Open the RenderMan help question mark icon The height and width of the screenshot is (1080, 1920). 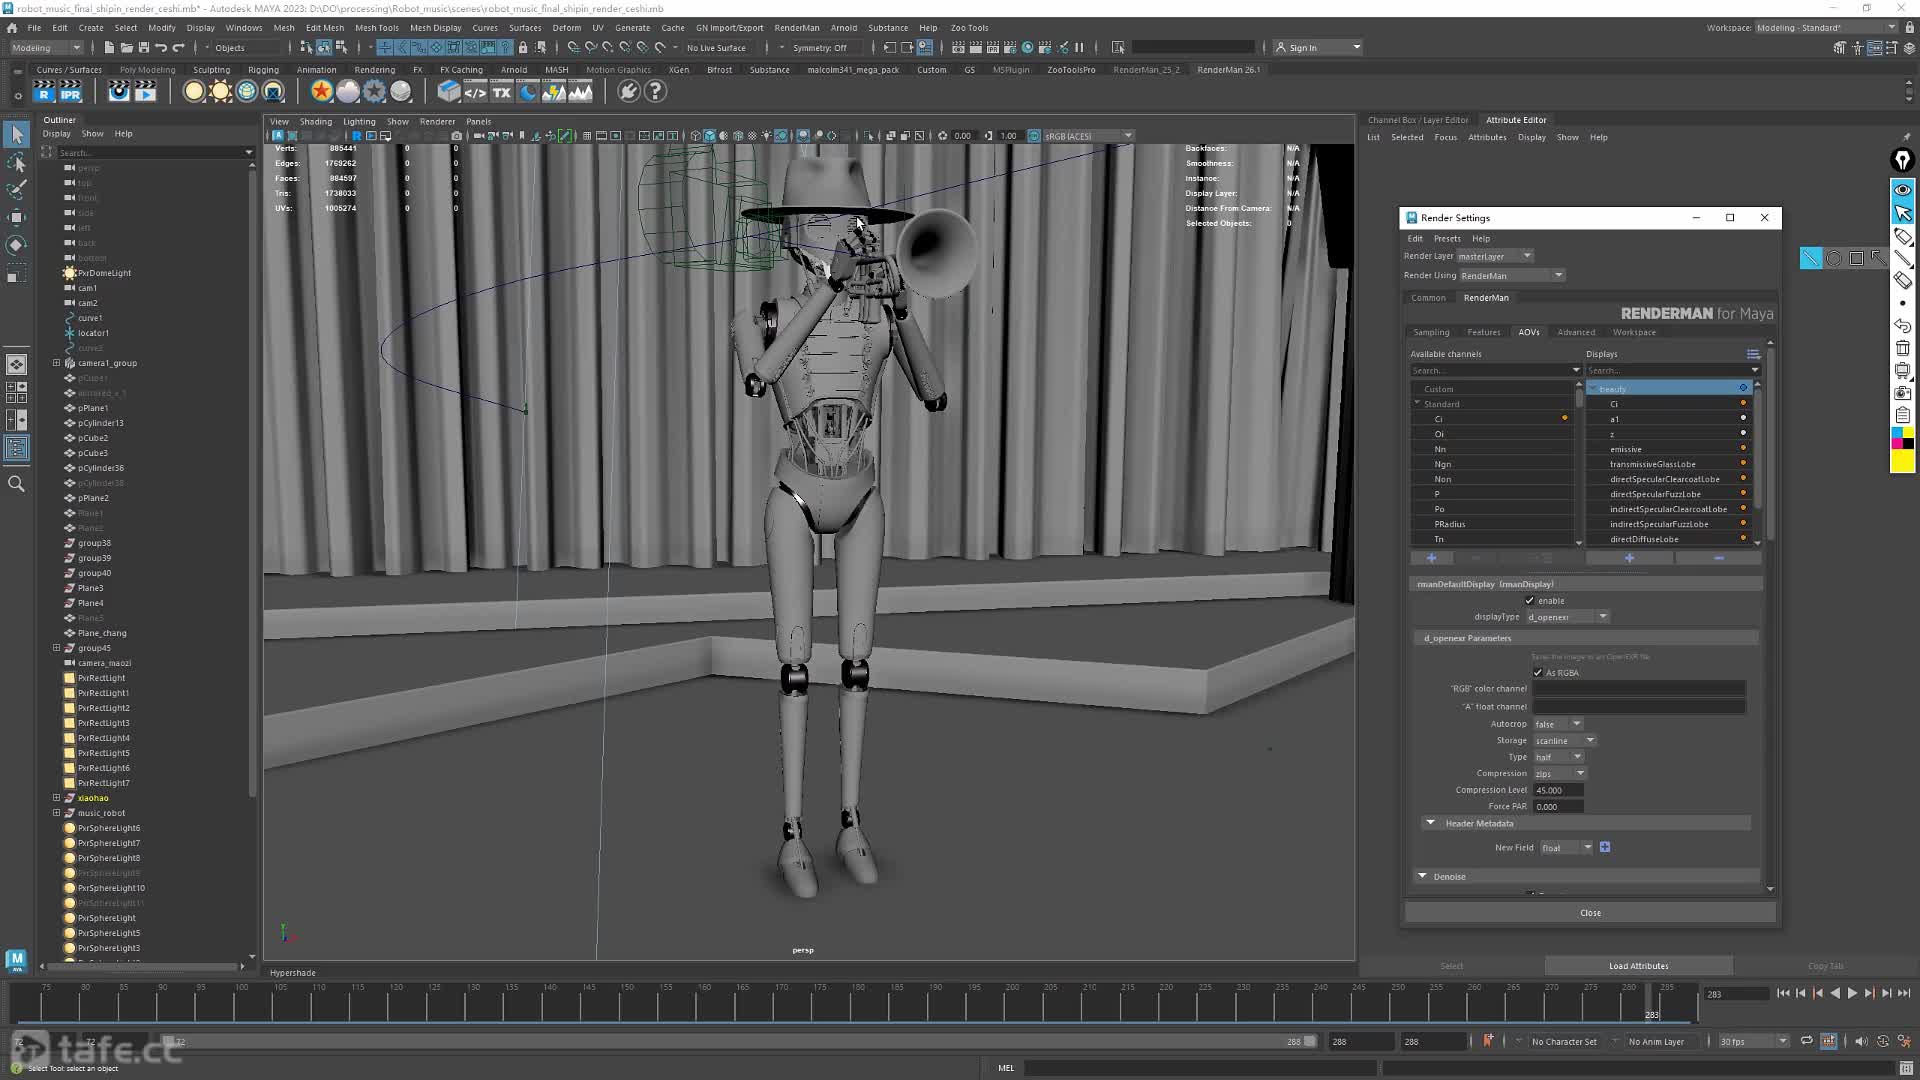point(655,92)
